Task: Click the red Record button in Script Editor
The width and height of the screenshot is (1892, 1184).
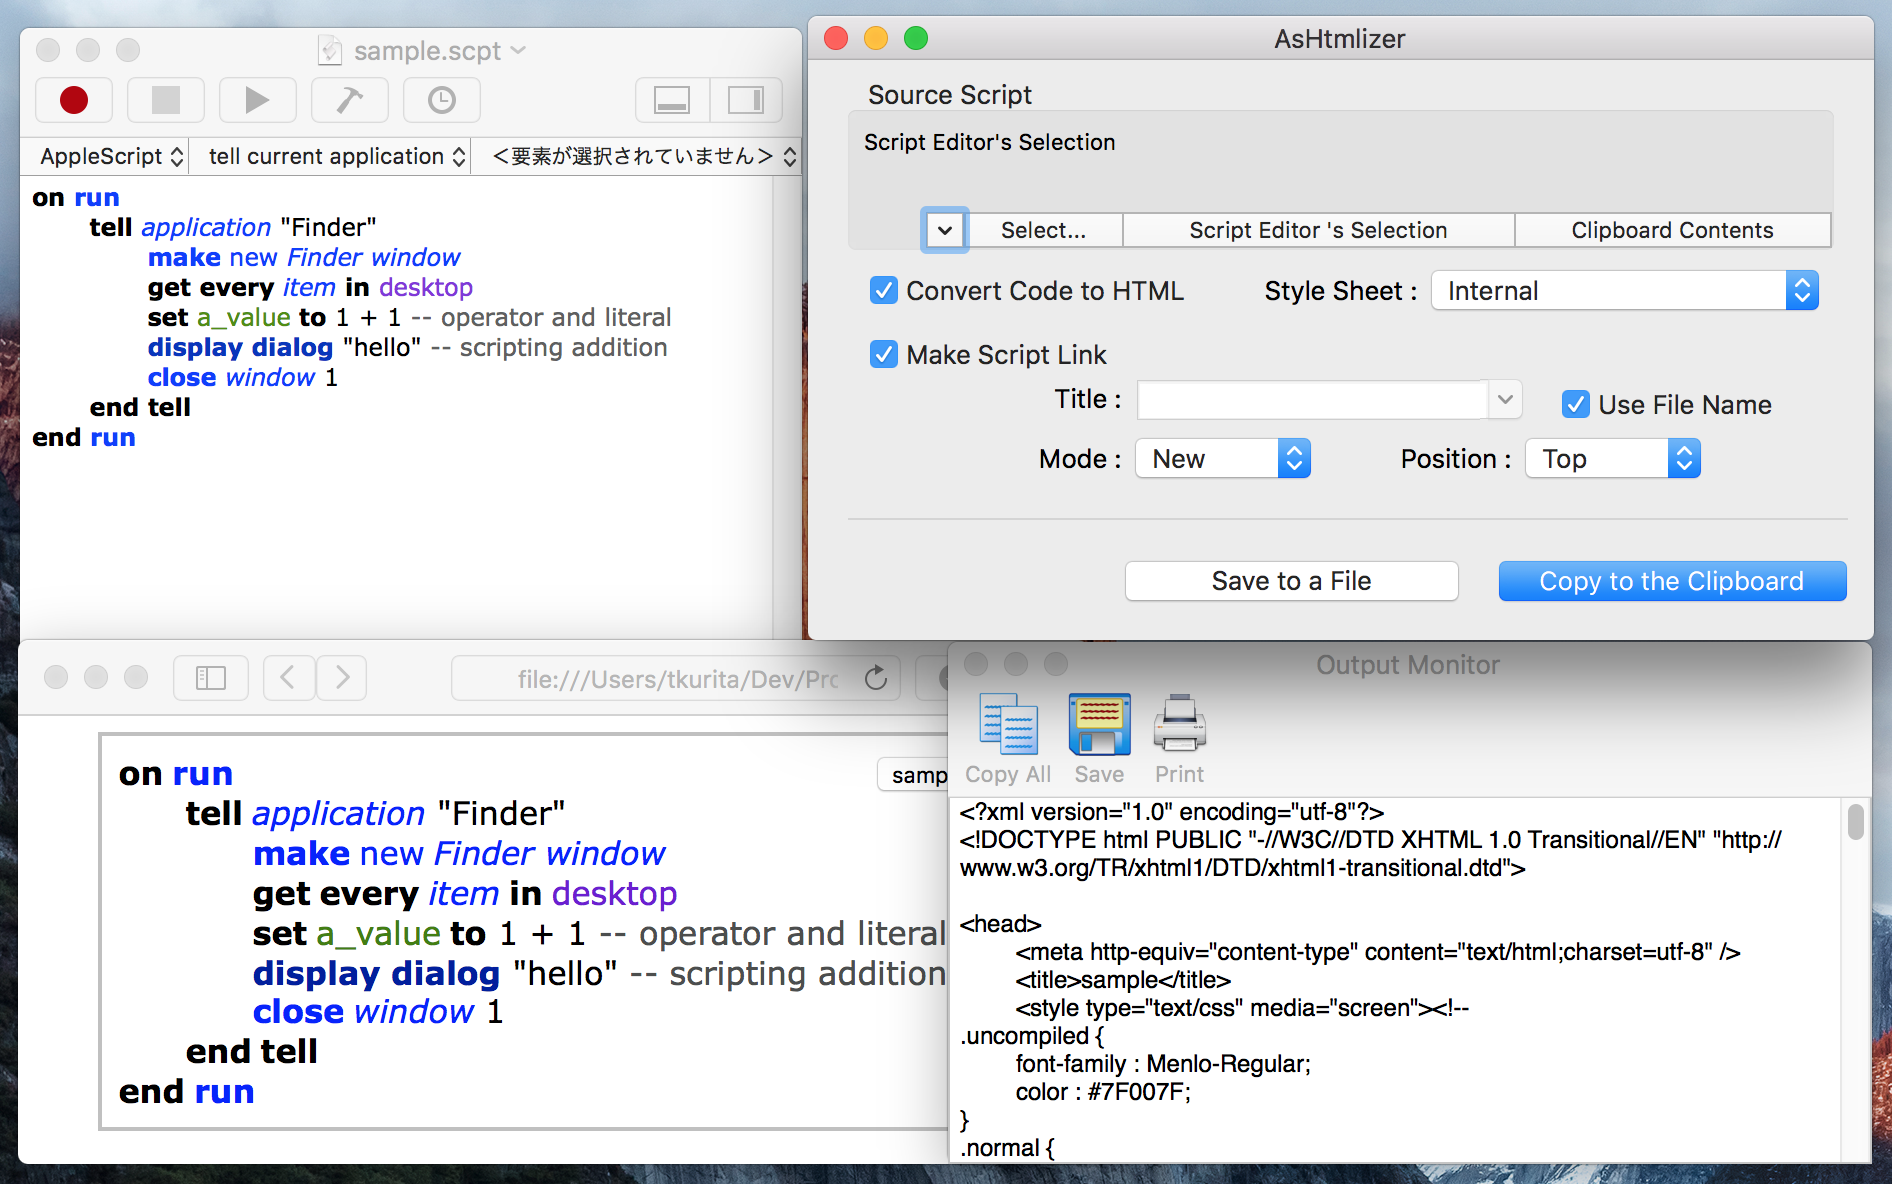Action: pos(74,100)
